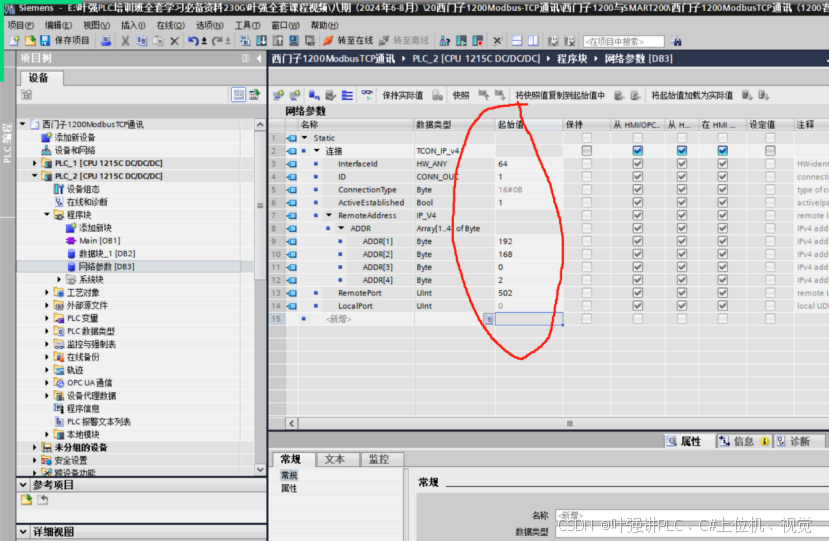Click the Monitor all glasses icon
The height and width of the screenshot is (541, 829).
click(x=366, y=95)
